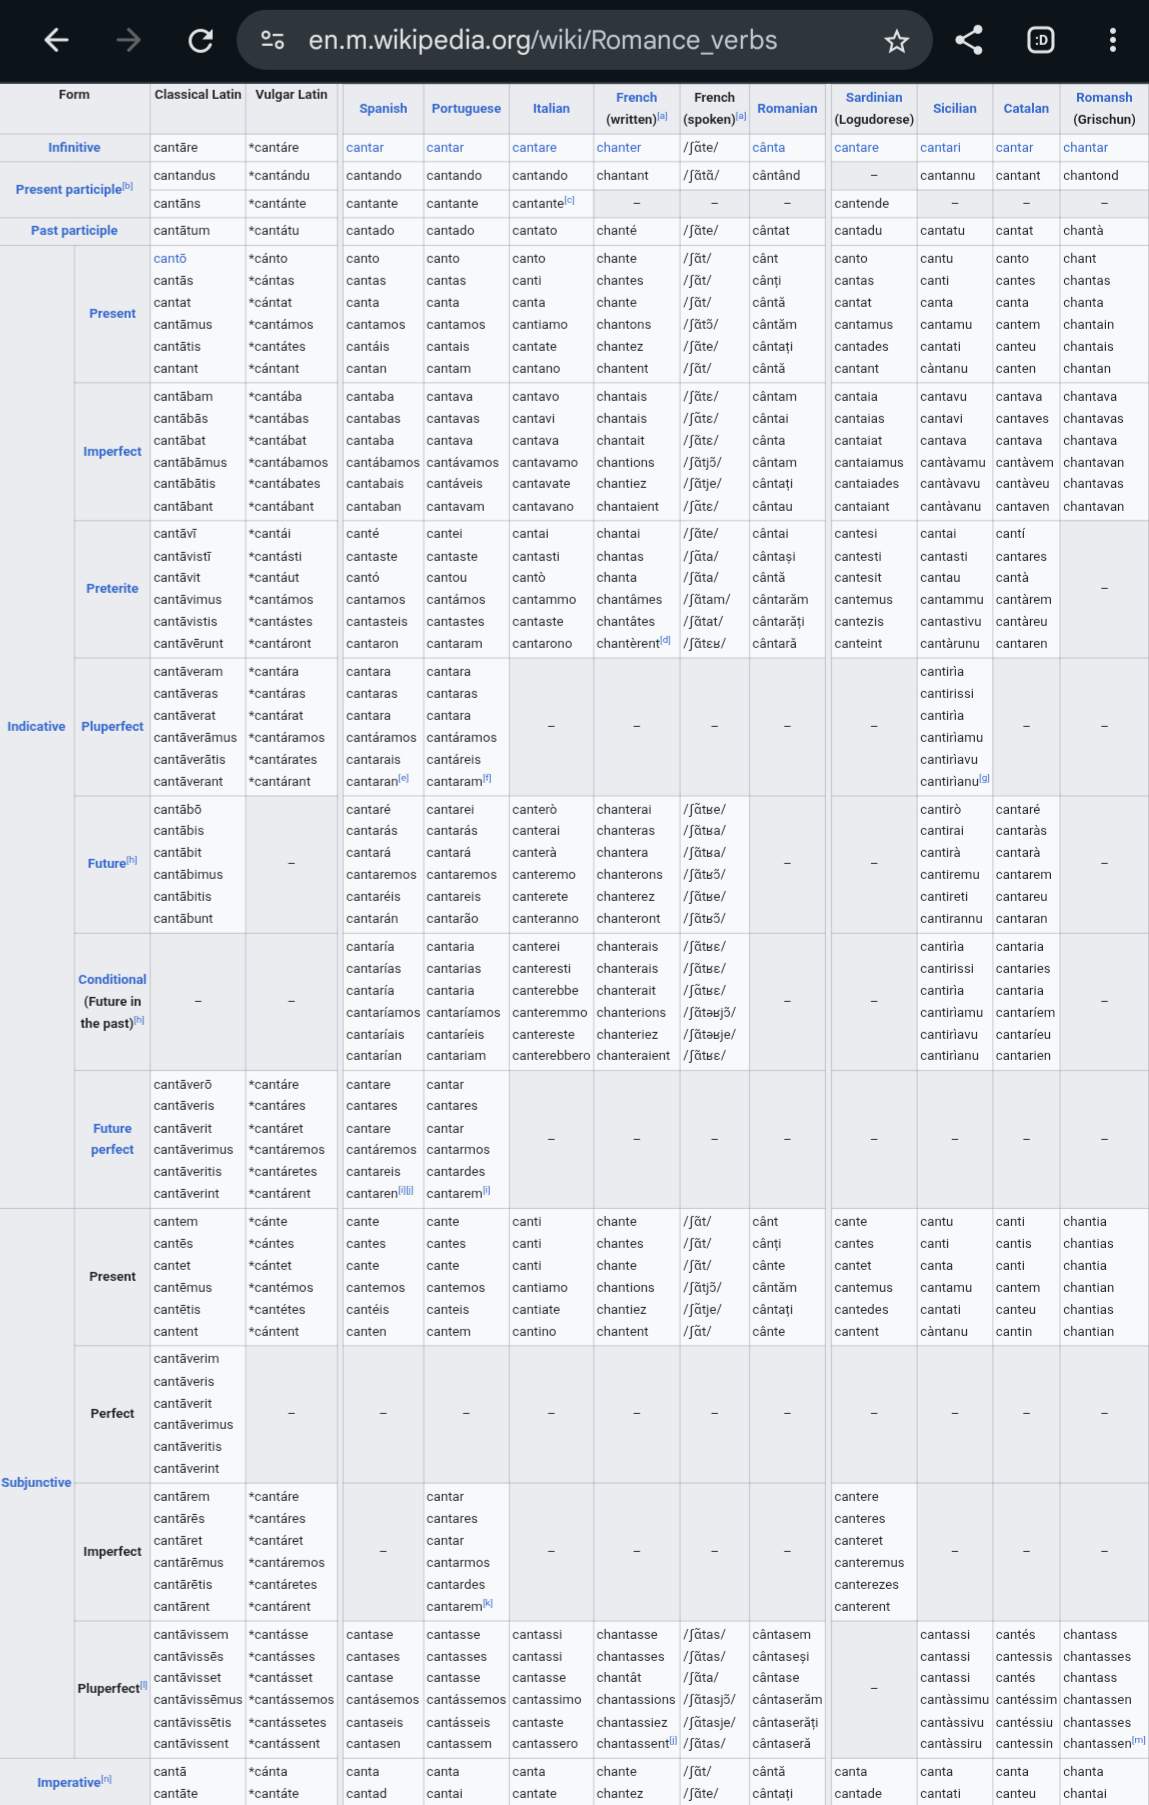Select the Romanian cell 'cântaserăți'
Image resolution: width=1149 pixels, height=1805 pixels.
[x=785, y=1722]
